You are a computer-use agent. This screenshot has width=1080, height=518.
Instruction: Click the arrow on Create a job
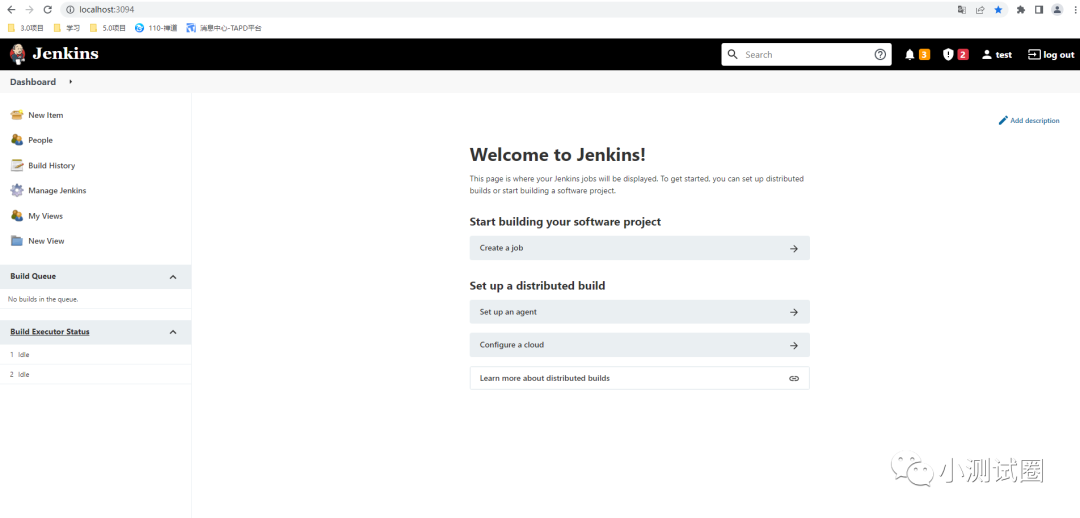(x=794, y=248)
